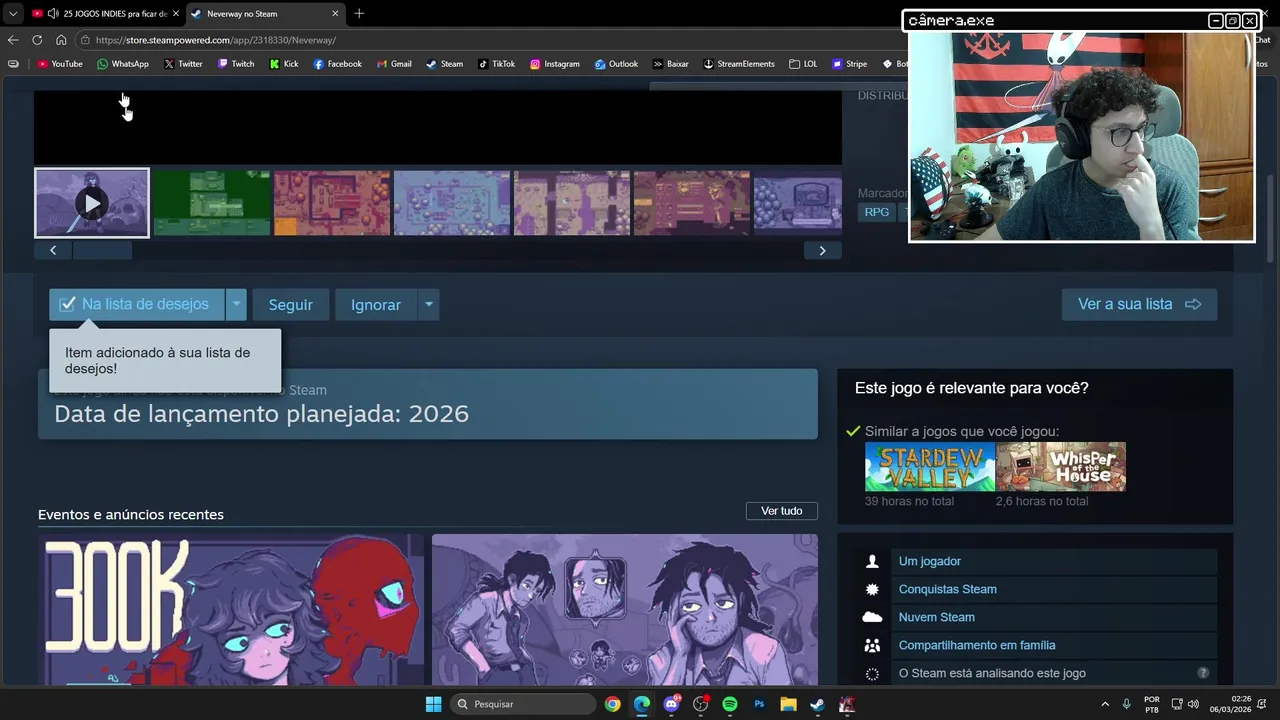Select the 'Neverway no Steam' tab

pyautogui.click(x=265, y=14)
